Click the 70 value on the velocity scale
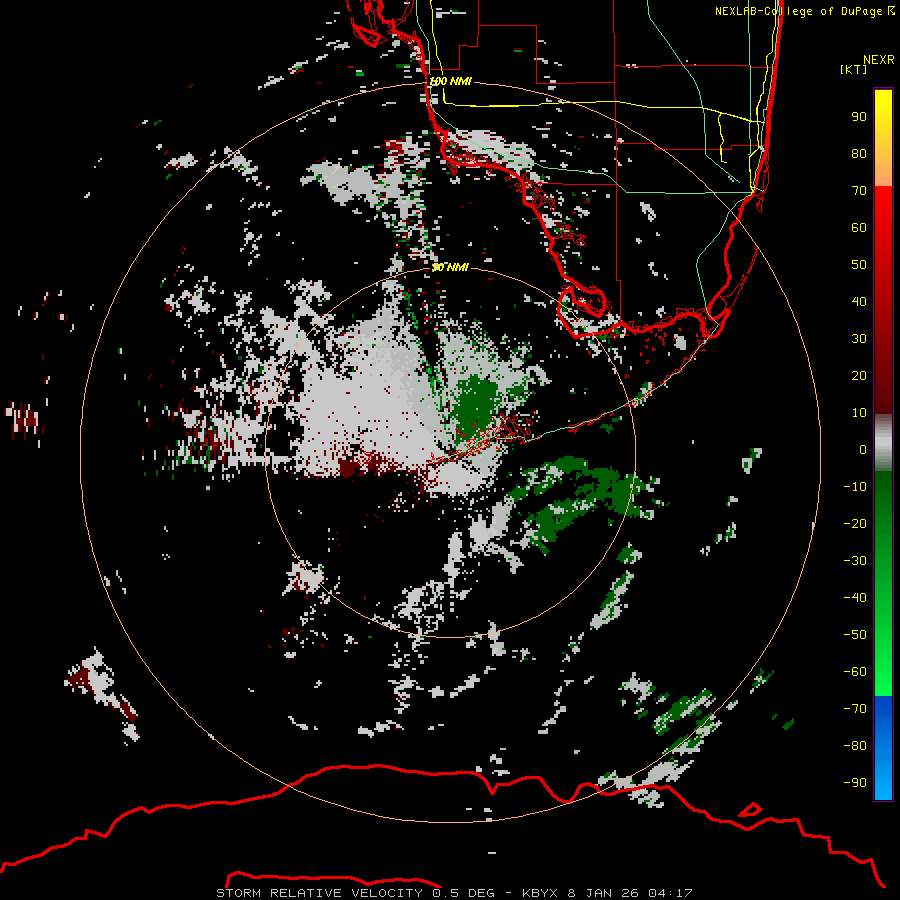 [x=859, y=191]
